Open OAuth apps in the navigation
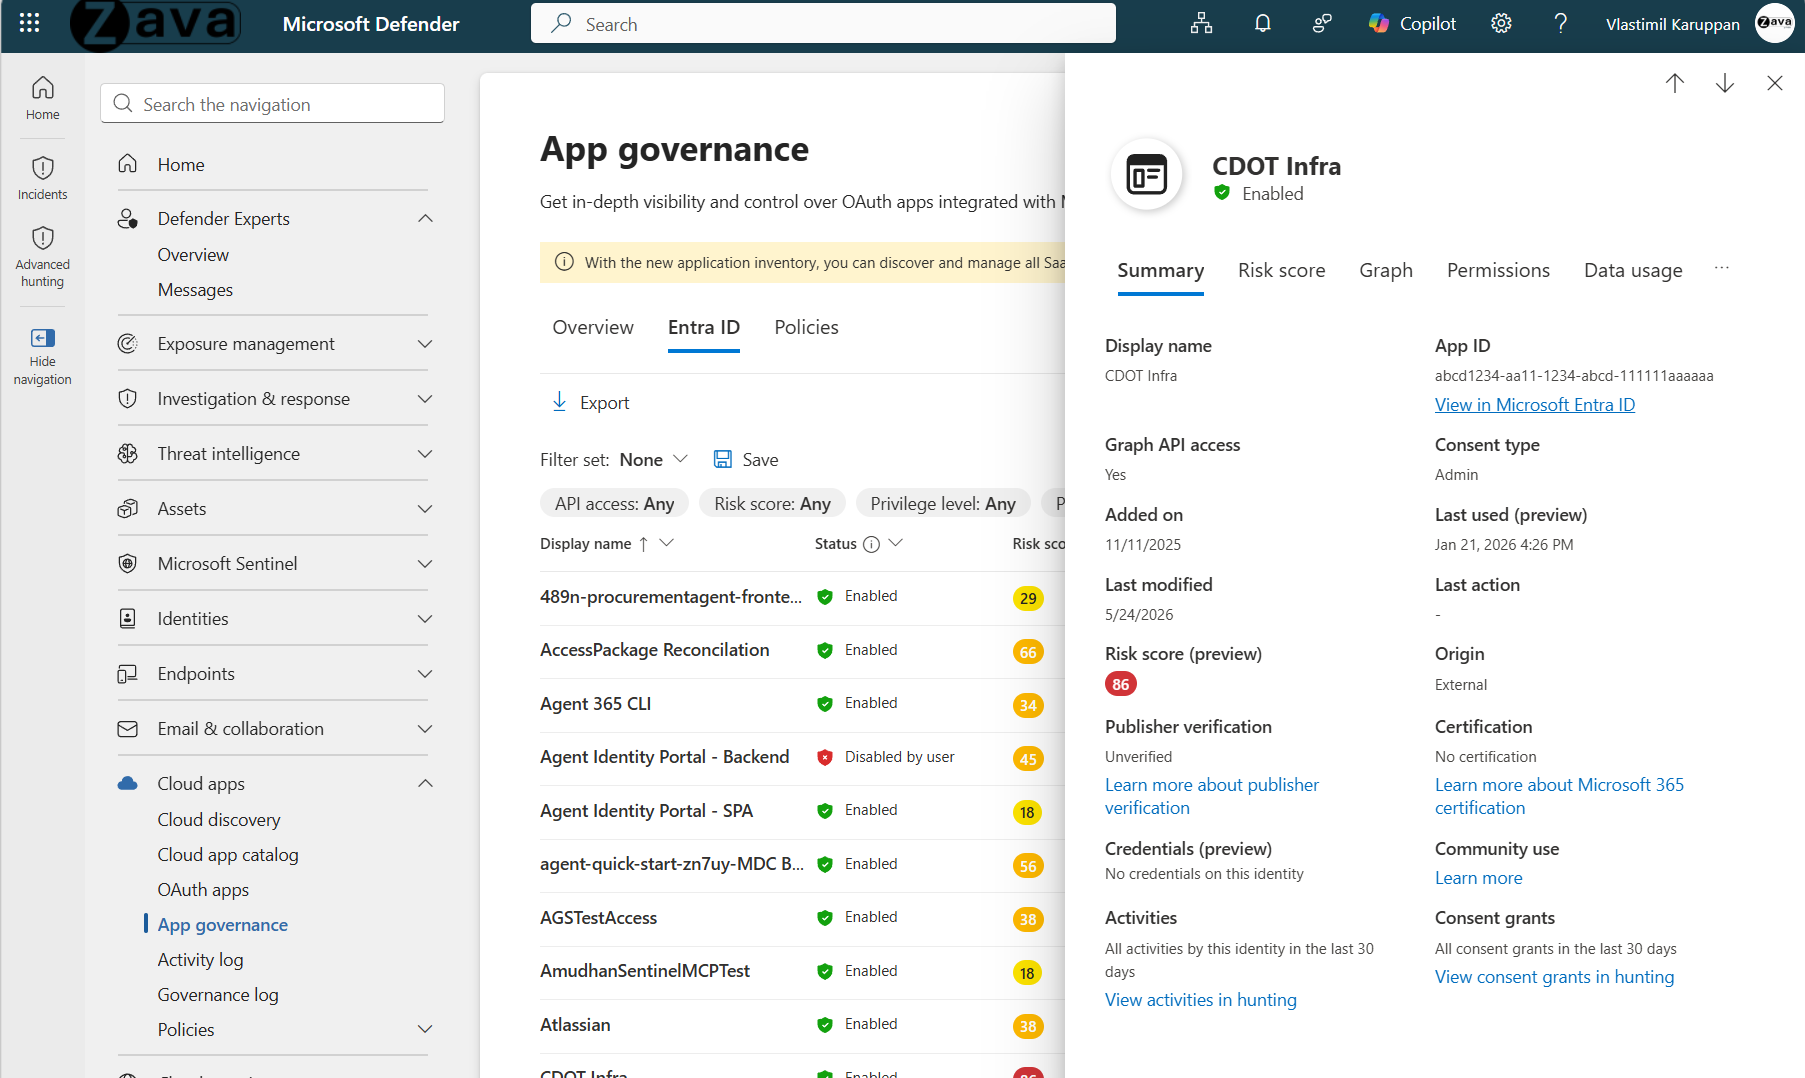This screenshot has width=1805, height=1078. (x=203, y=890)
